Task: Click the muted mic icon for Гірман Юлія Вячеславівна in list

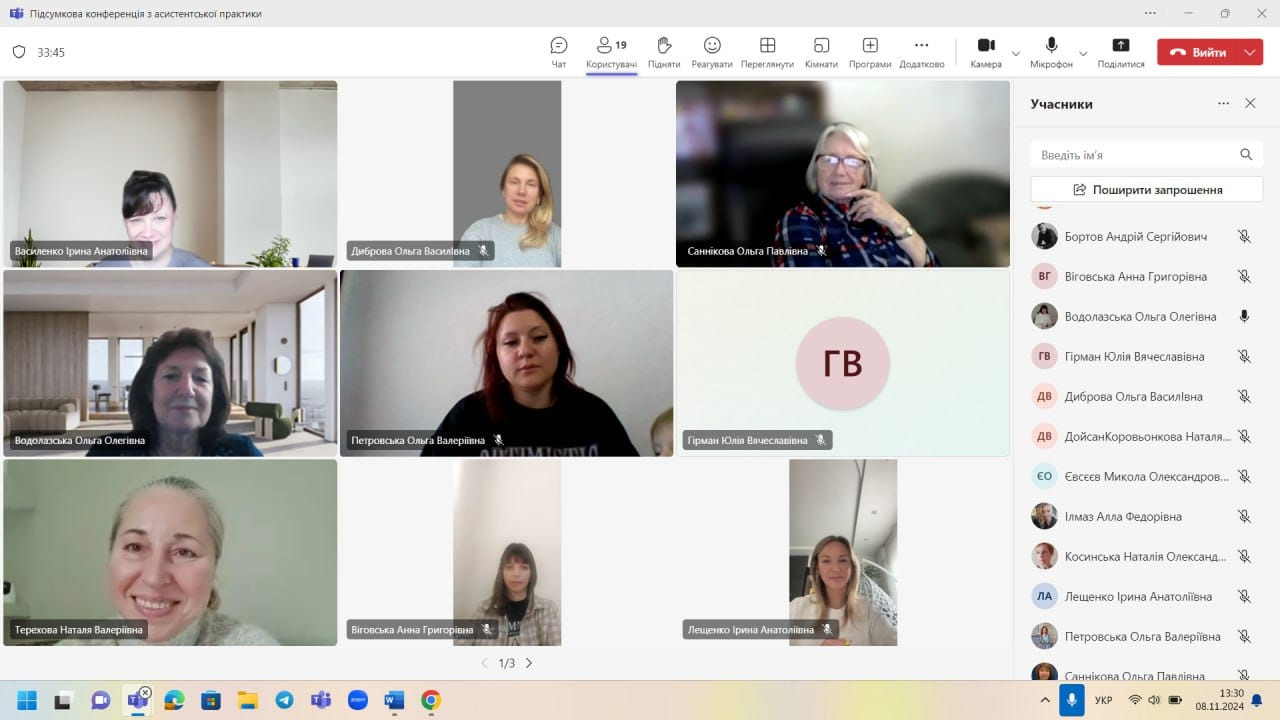Action: 1244,357
